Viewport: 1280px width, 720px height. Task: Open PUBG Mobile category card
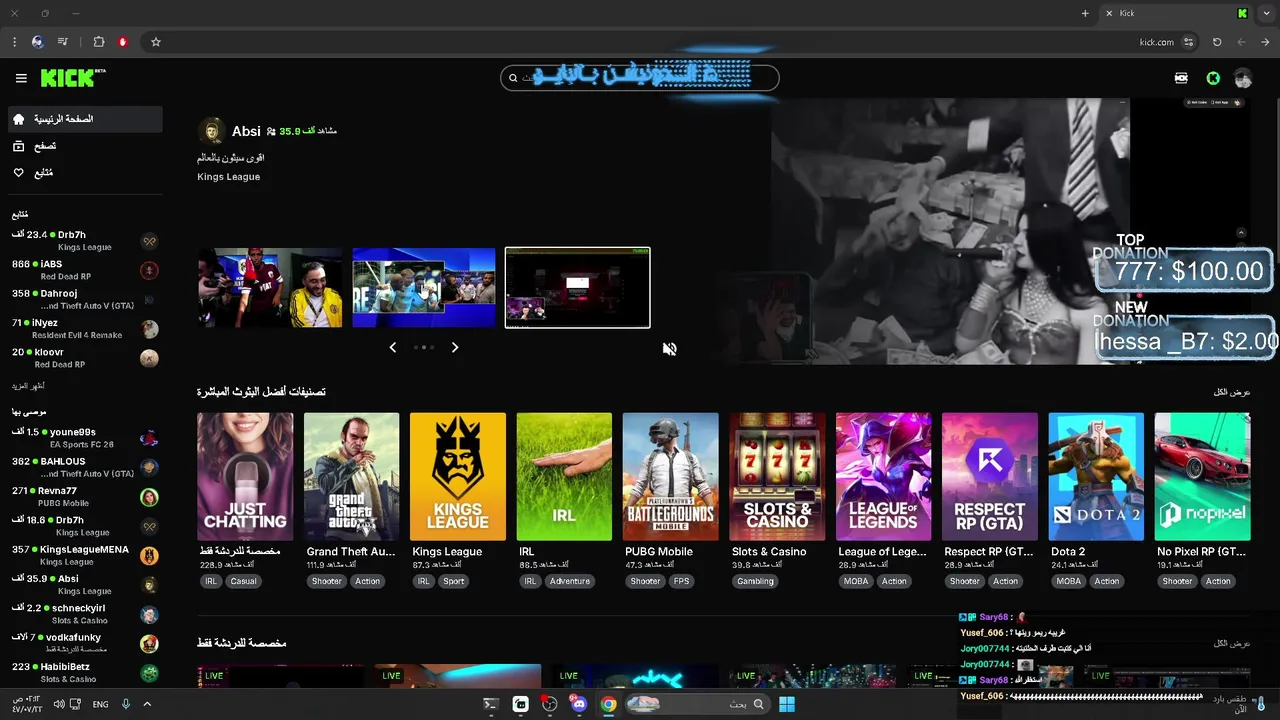click(x=670, y=477)
